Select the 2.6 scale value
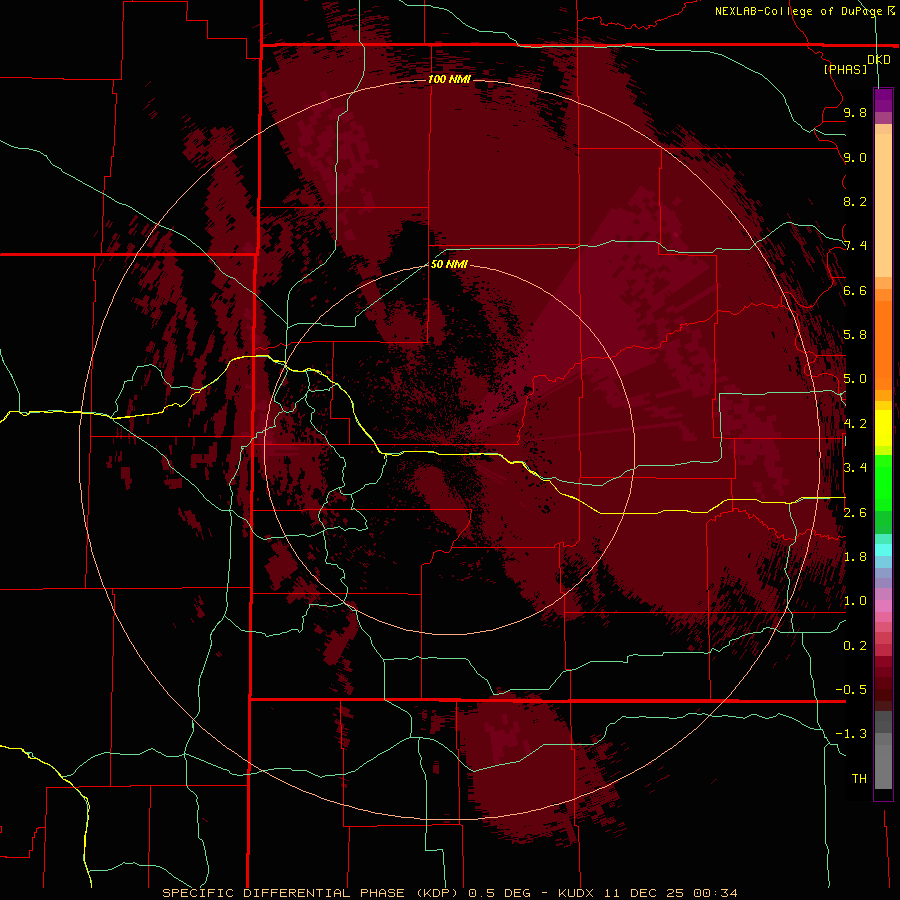Viewport: 900px width, 900px height. coord(855,512)
